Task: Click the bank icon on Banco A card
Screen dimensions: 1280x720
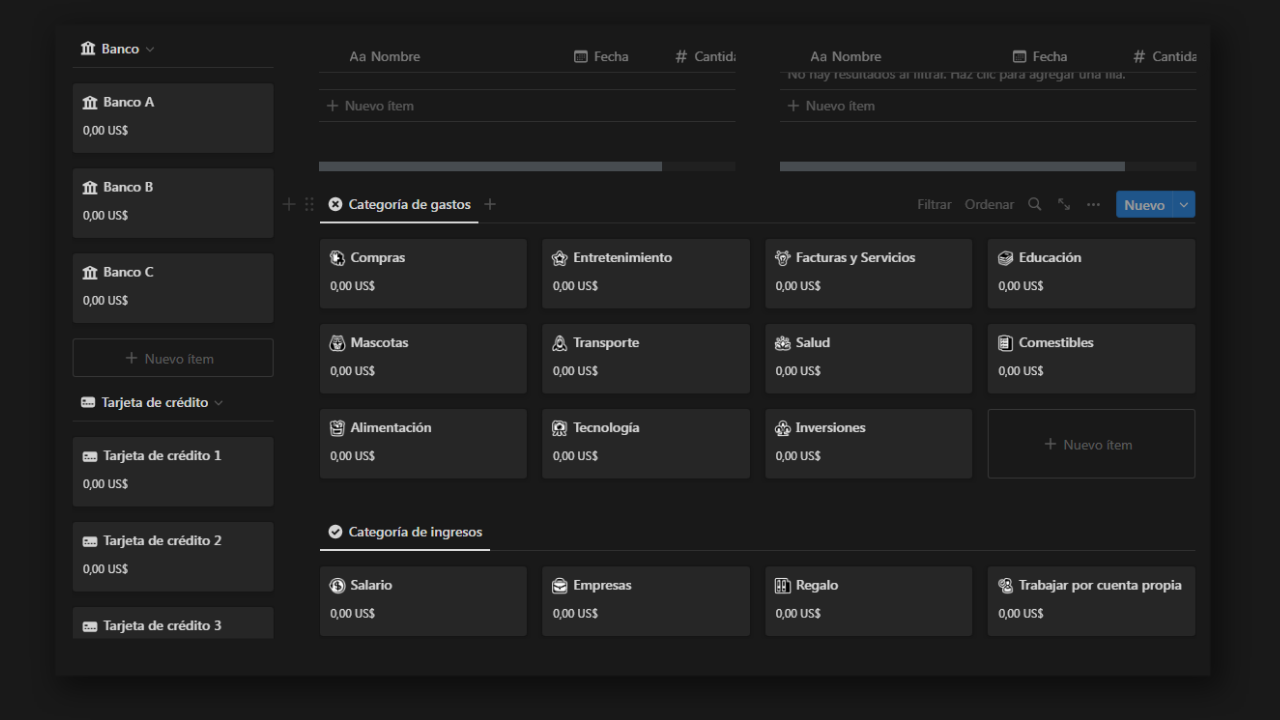Action: tap(90, 102)
